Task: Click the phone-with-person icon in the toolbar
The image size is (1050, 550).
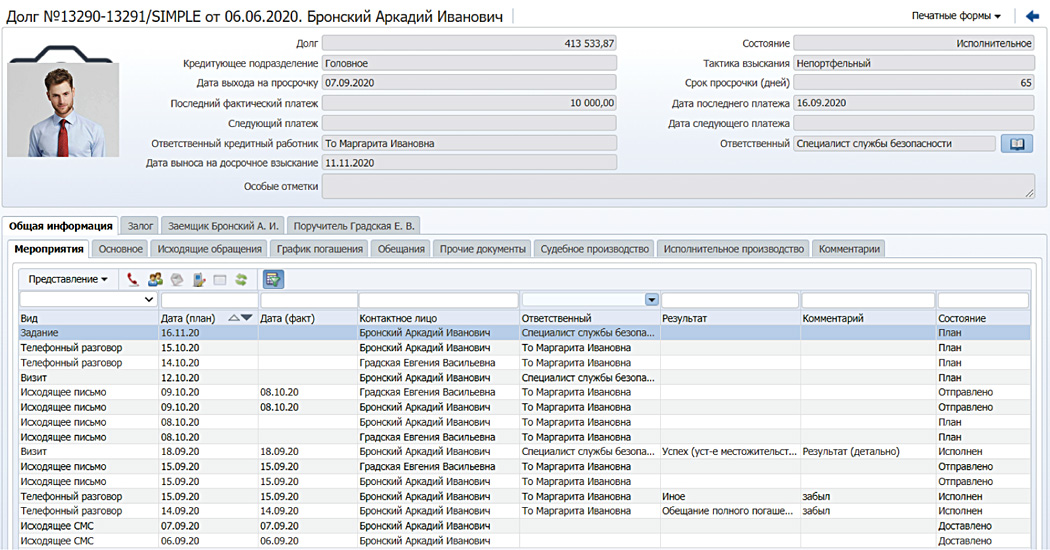Action: tap(199, 280)
